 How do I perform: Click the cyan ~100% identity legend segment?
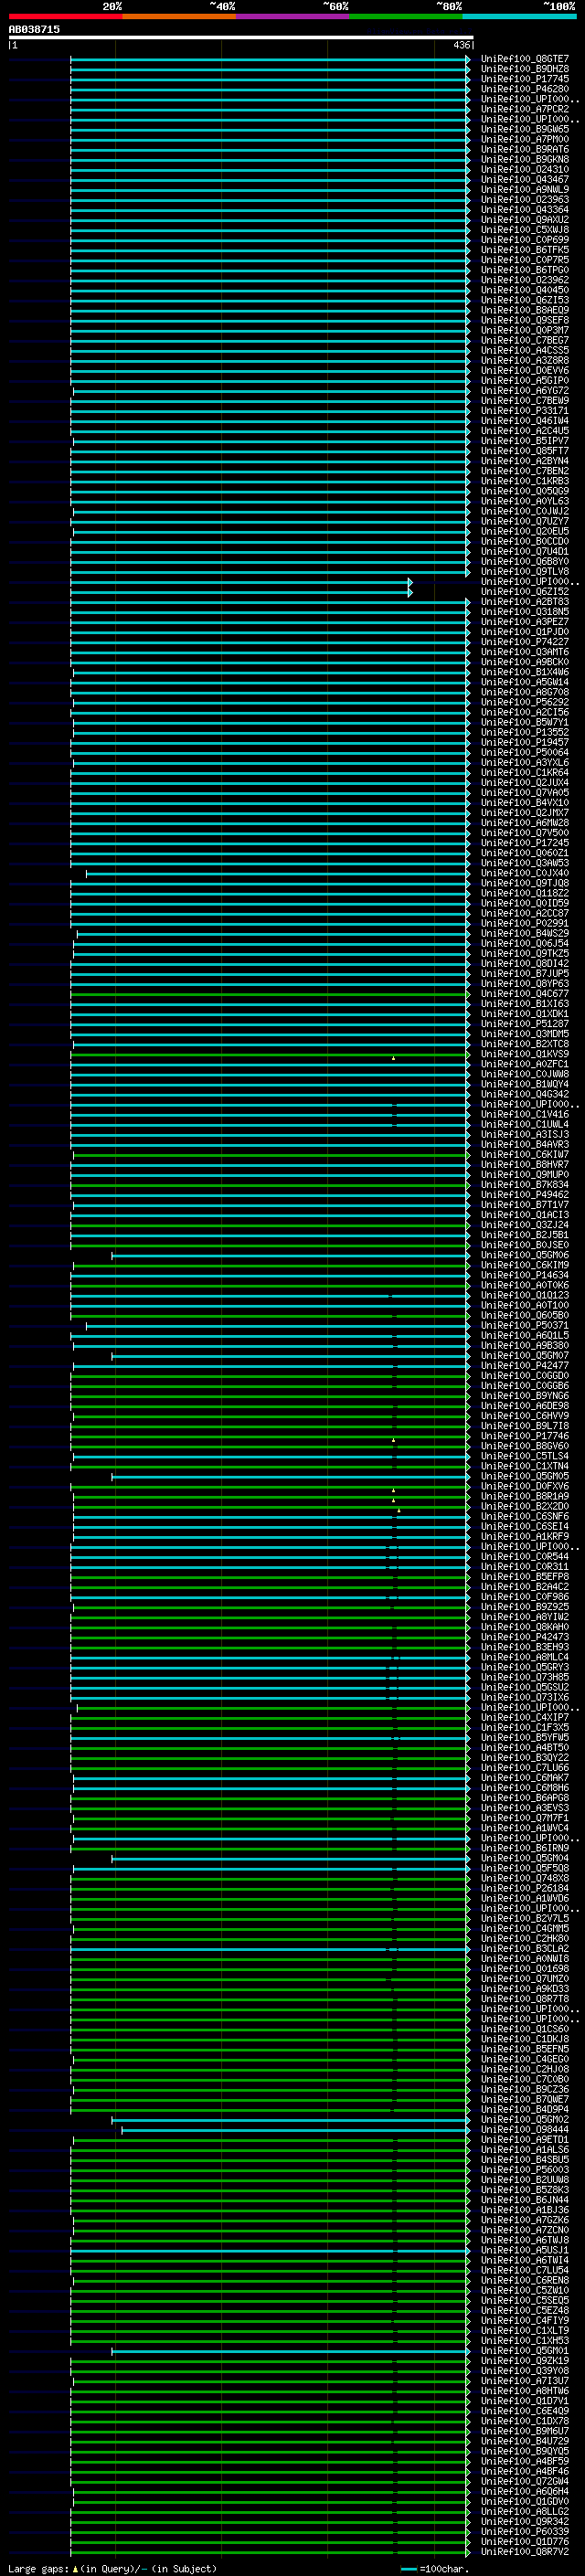point(519,16)
